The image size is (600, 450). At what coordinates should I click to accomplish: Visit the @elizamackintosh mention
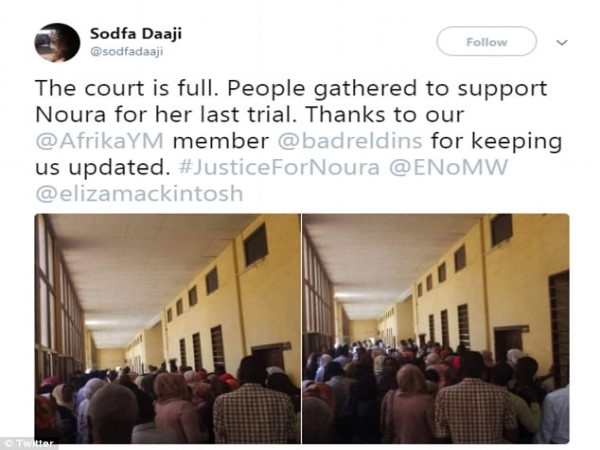[140, 194]
